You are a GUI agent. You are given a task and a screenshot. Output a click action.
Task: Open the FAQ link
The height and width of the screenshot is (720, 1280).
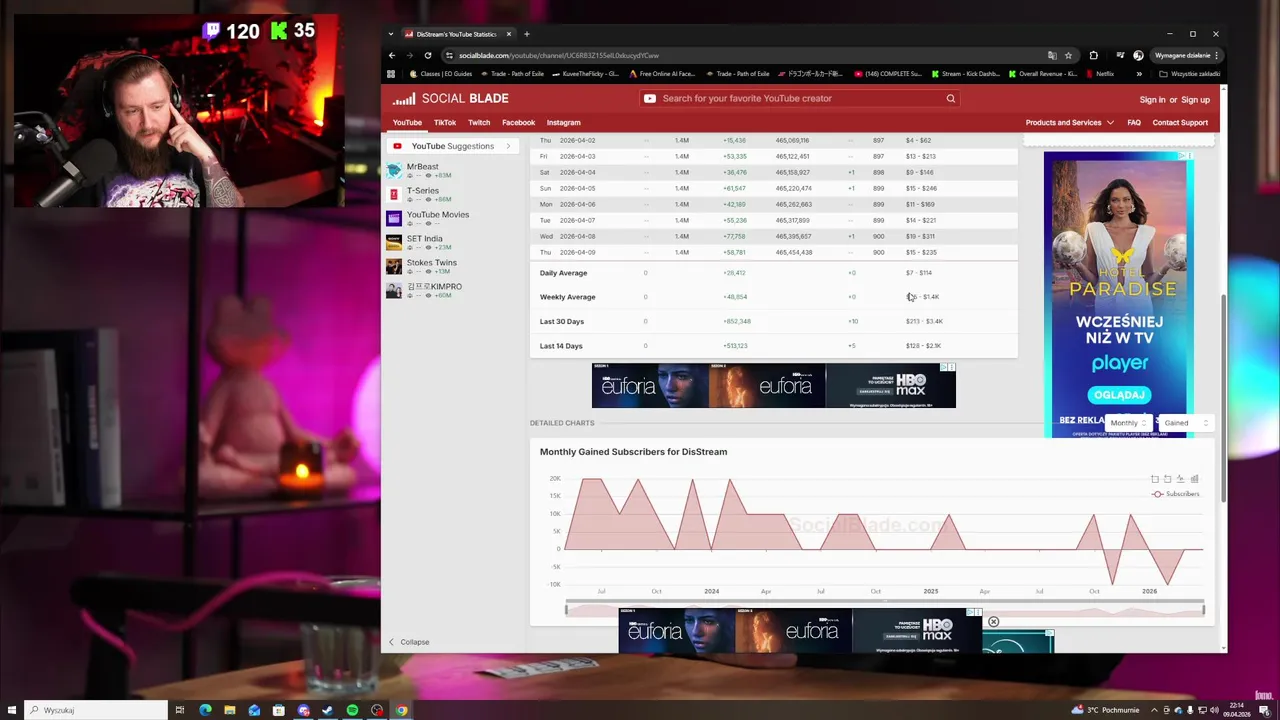pos(1134,122)
